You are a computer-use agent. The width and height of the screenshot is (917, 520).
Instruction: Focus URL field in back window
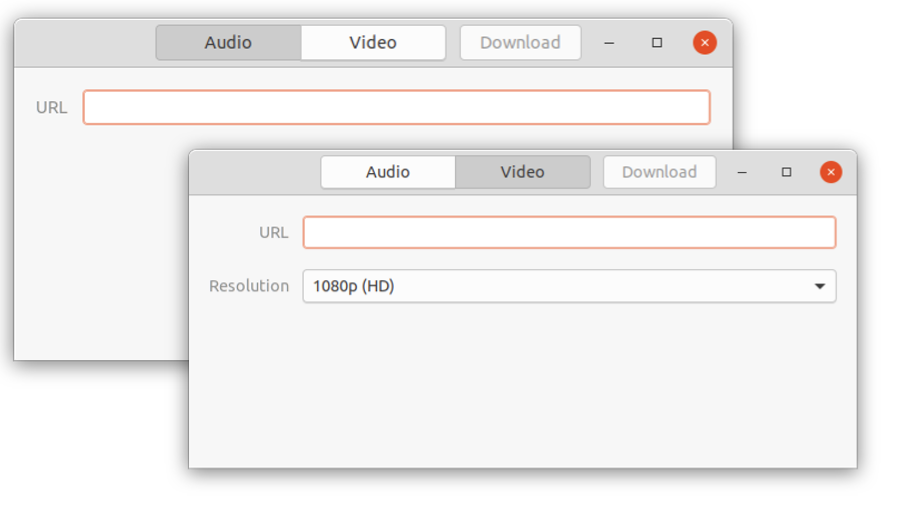(x=397, y=107)
